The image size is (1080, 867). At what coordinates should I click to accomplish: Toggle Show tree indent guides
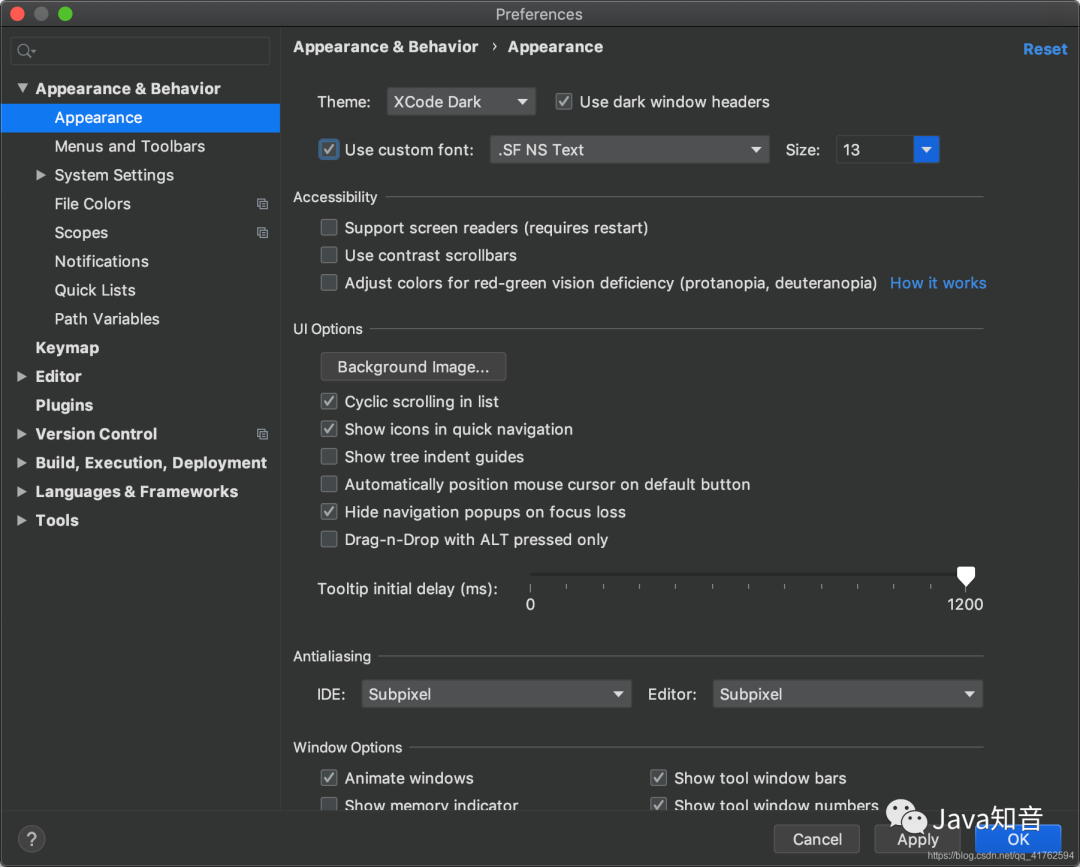tap(329, 457)
